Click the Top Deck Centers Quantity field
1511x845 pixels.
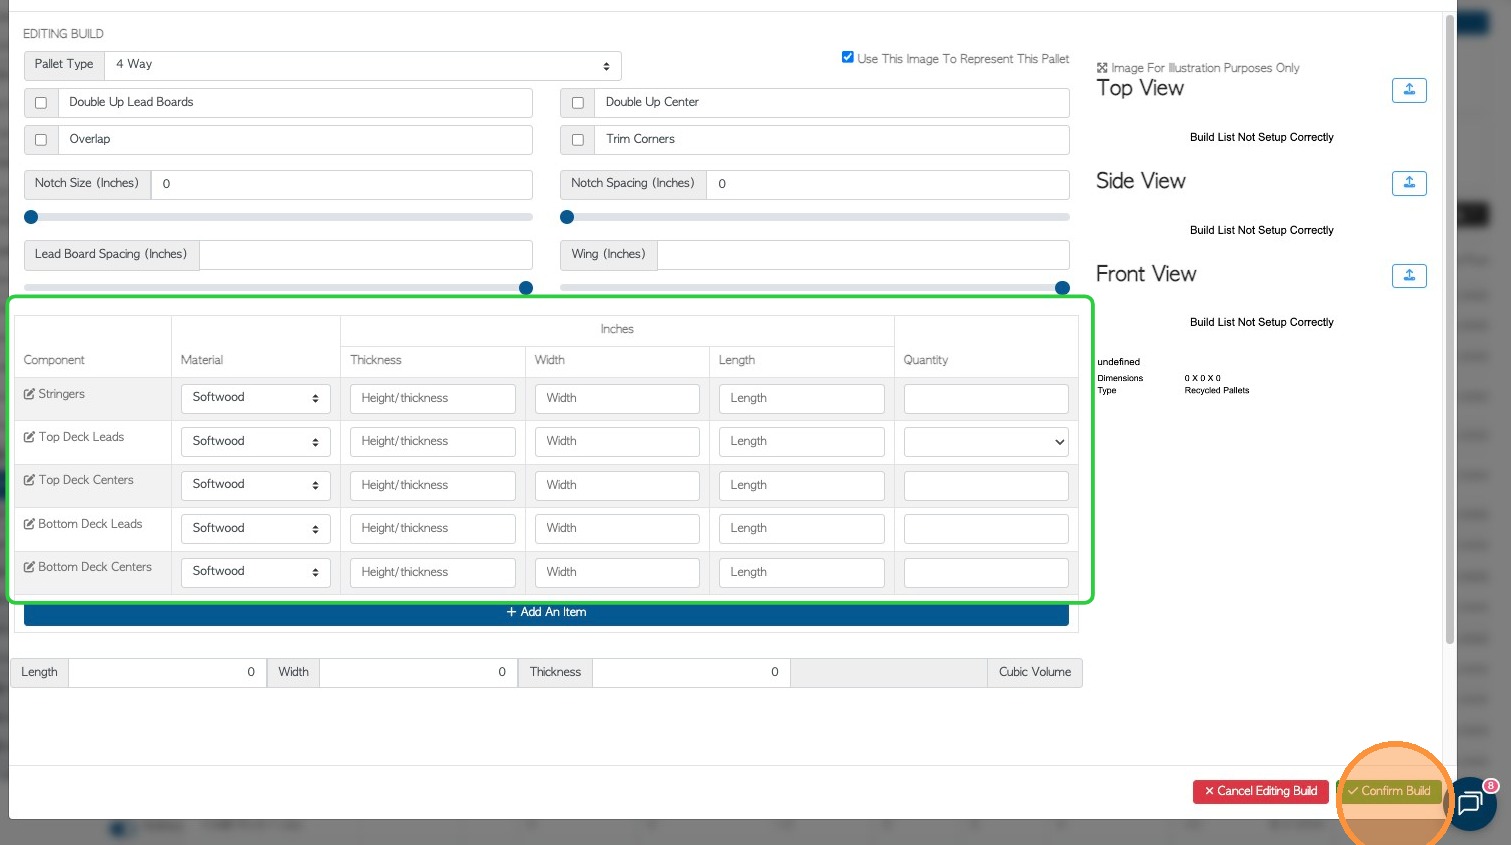point(986,485)
